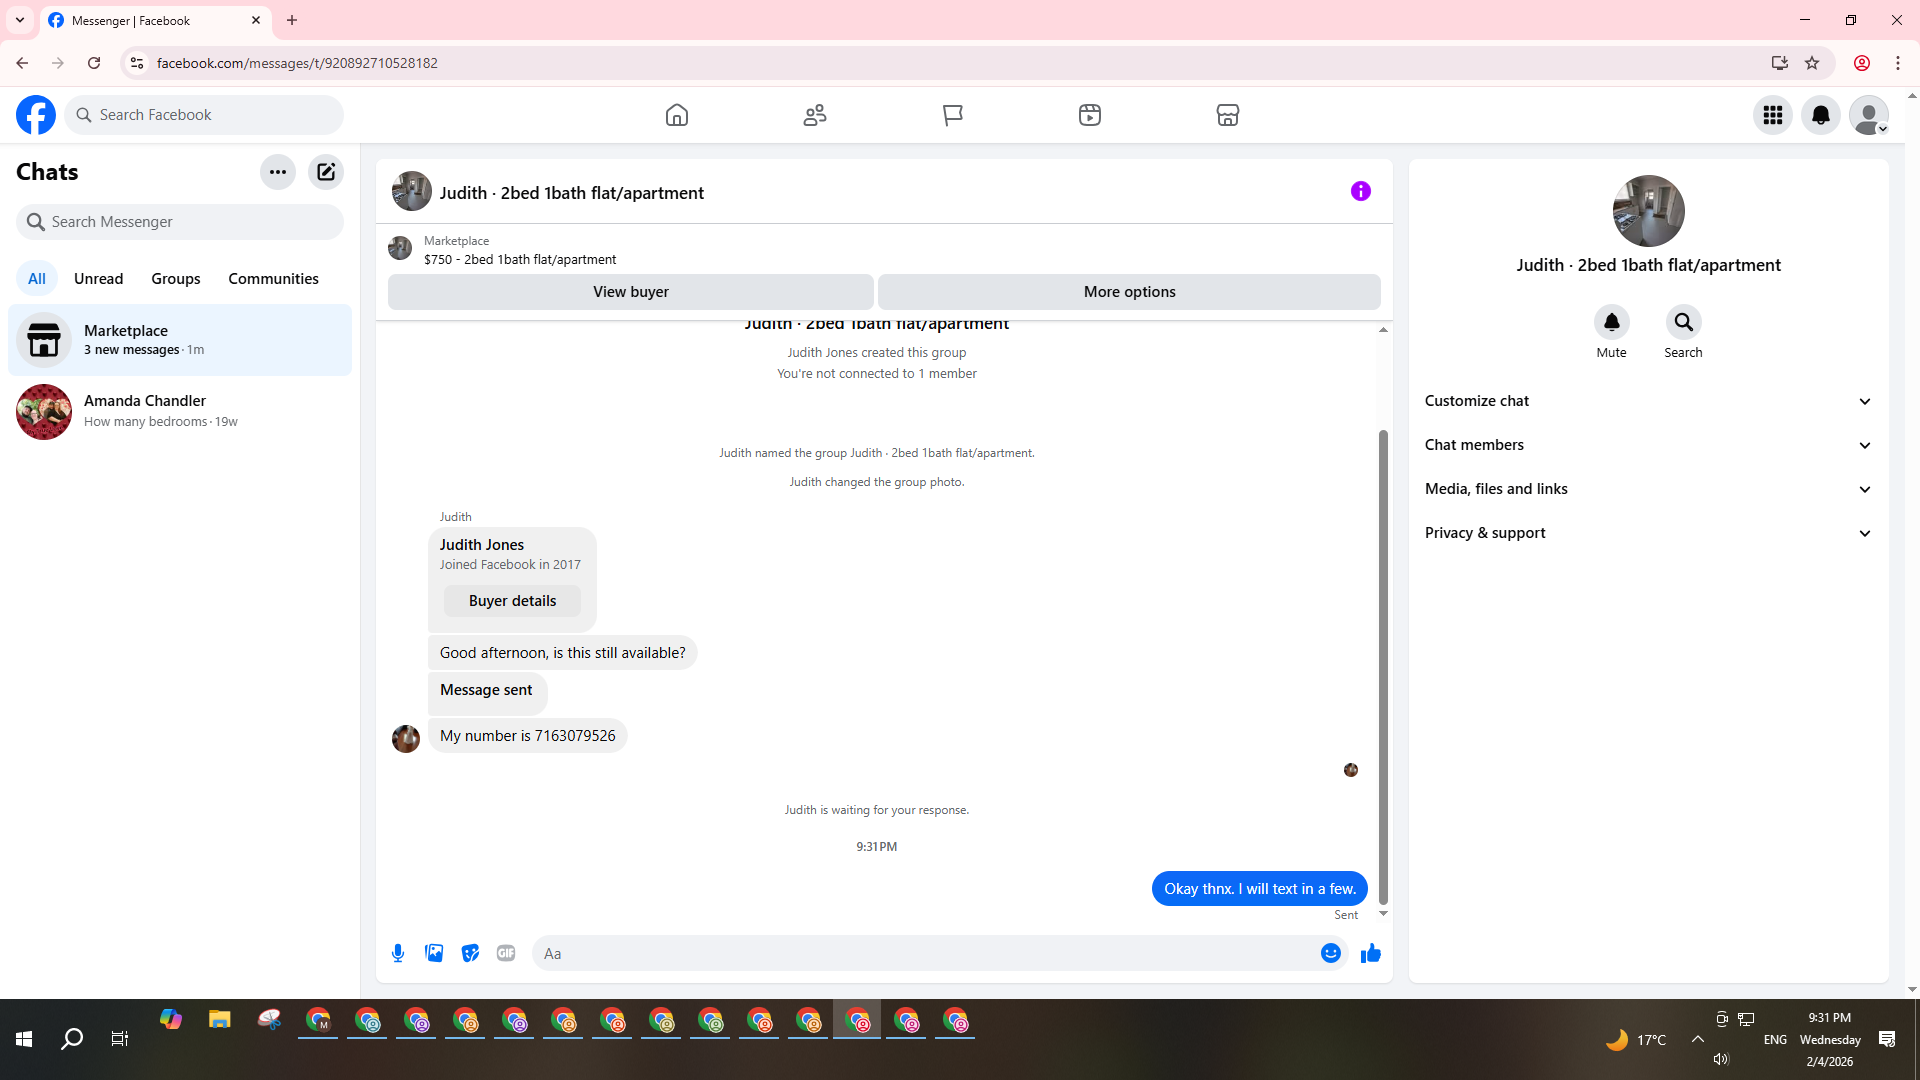Viewport: 1920px width, 1080px height.
Task: Click the voice clip microphone icon
Action: point(398,953)
